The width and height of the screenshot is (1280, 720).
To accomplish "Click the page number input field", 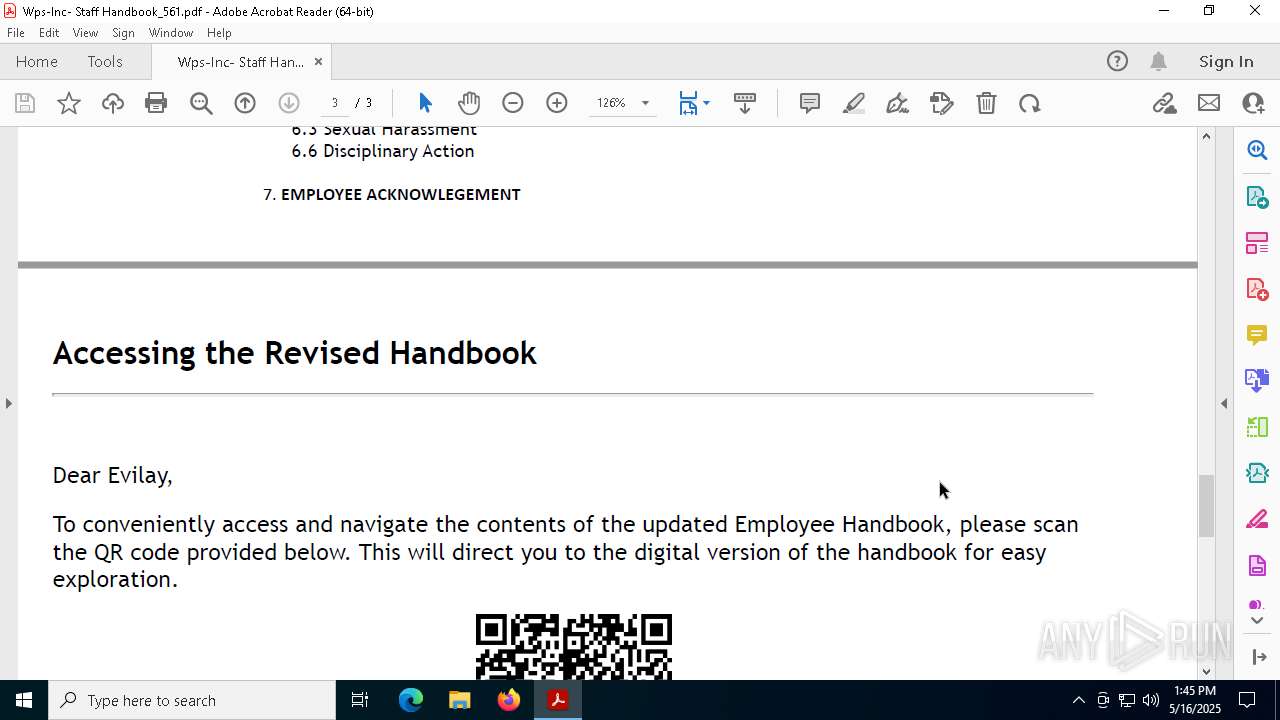I will coord(335,103).
